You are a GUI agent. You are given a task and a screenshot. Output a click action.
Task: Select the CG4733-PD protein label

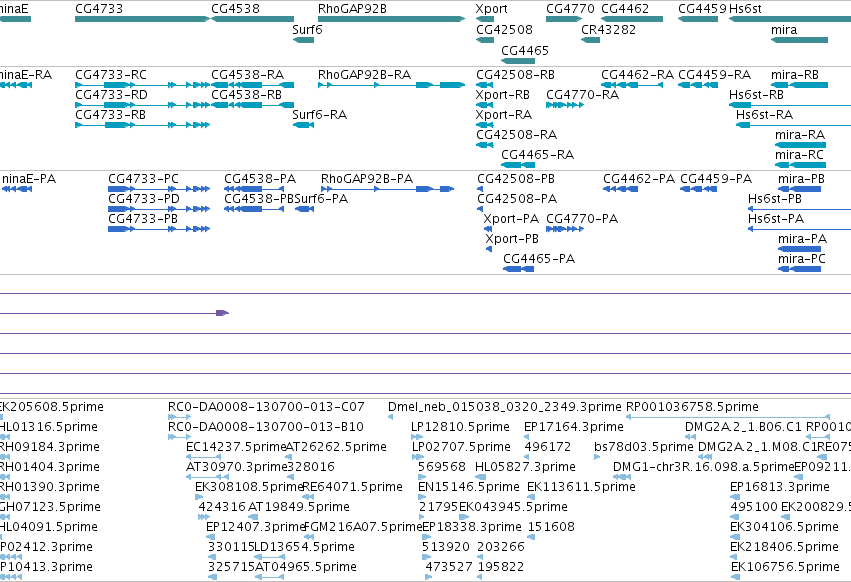click(143, 199)
